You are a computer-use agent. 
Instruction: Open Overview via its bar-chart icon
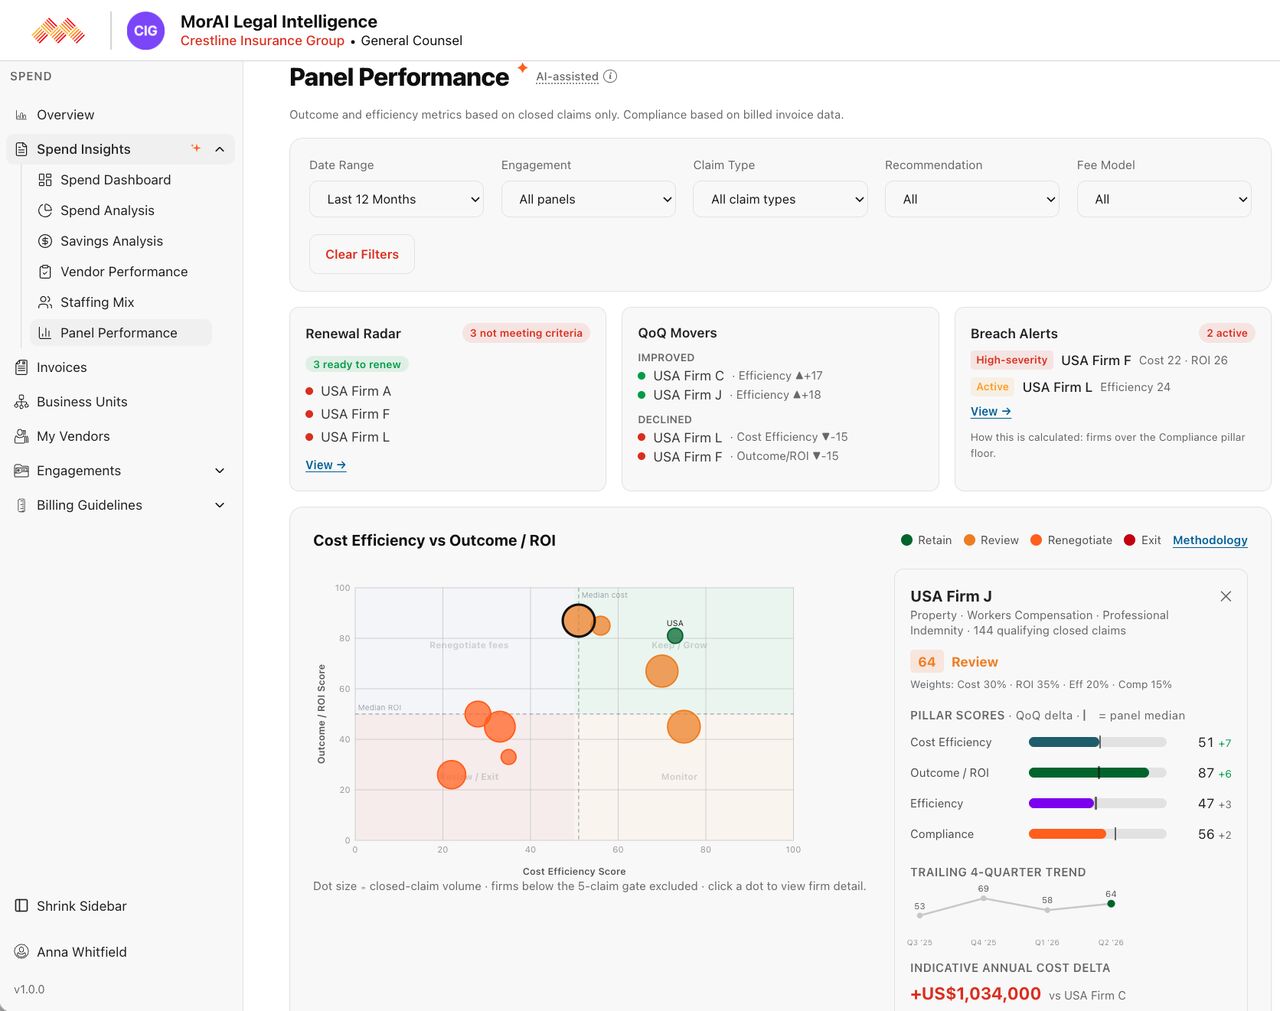click(21, 115)
